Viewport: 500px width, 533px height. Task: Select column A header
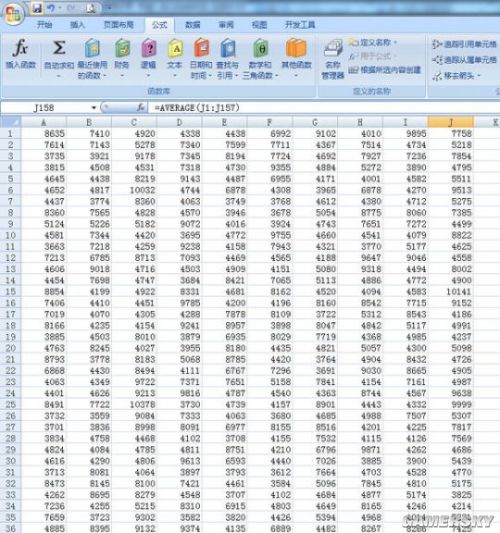pyautogui.click(x=44, y=122)
